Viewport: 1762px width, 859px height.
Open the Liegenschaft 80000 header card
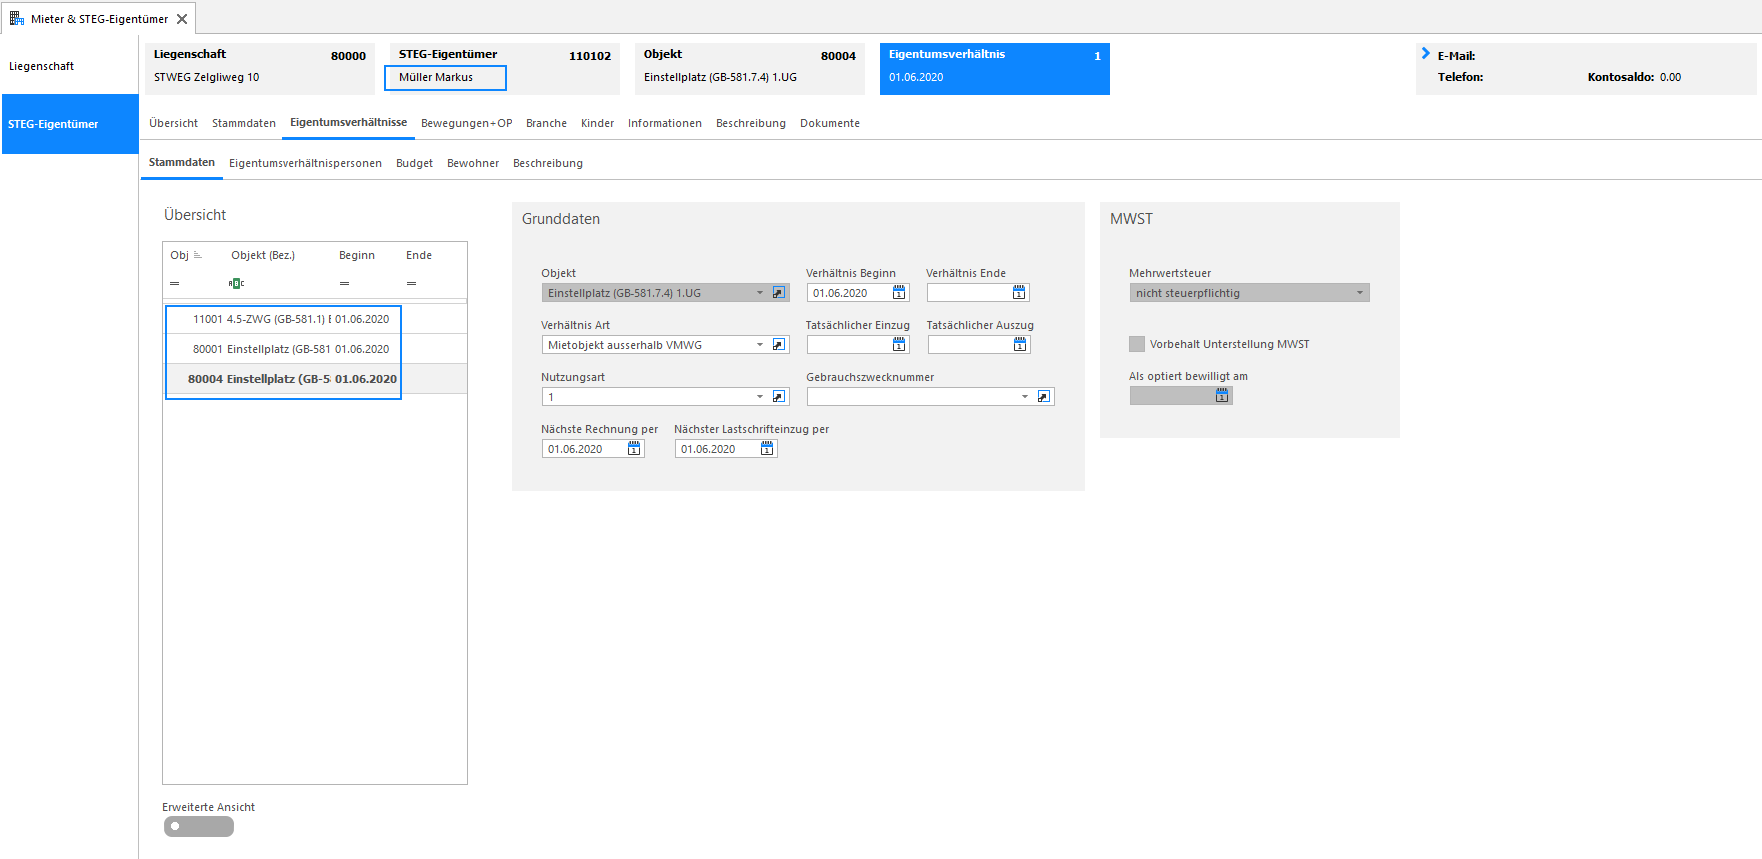point(260,69)
